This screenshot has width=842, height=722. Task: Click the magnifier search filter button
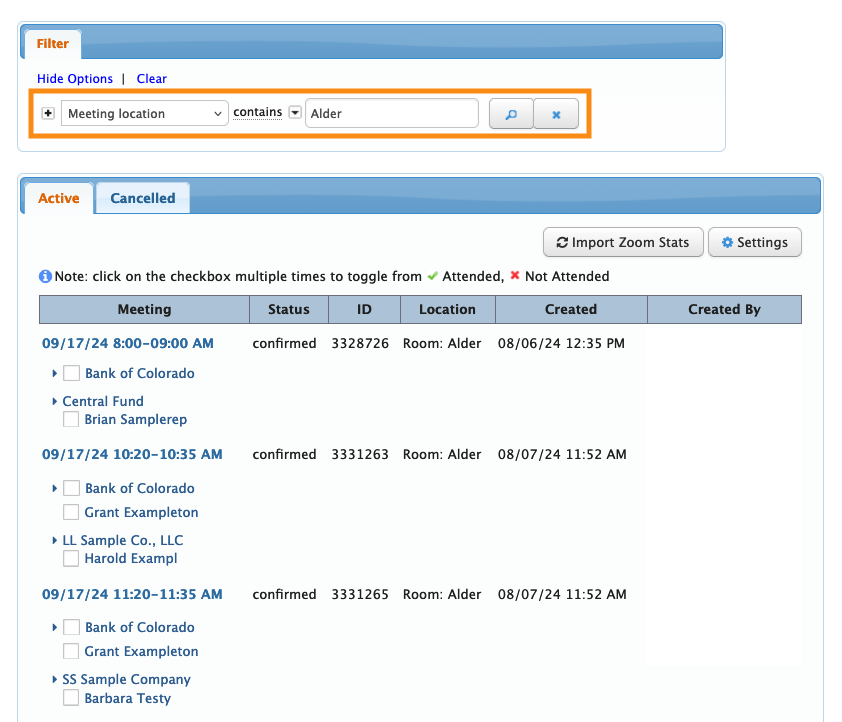pos(510,114)
